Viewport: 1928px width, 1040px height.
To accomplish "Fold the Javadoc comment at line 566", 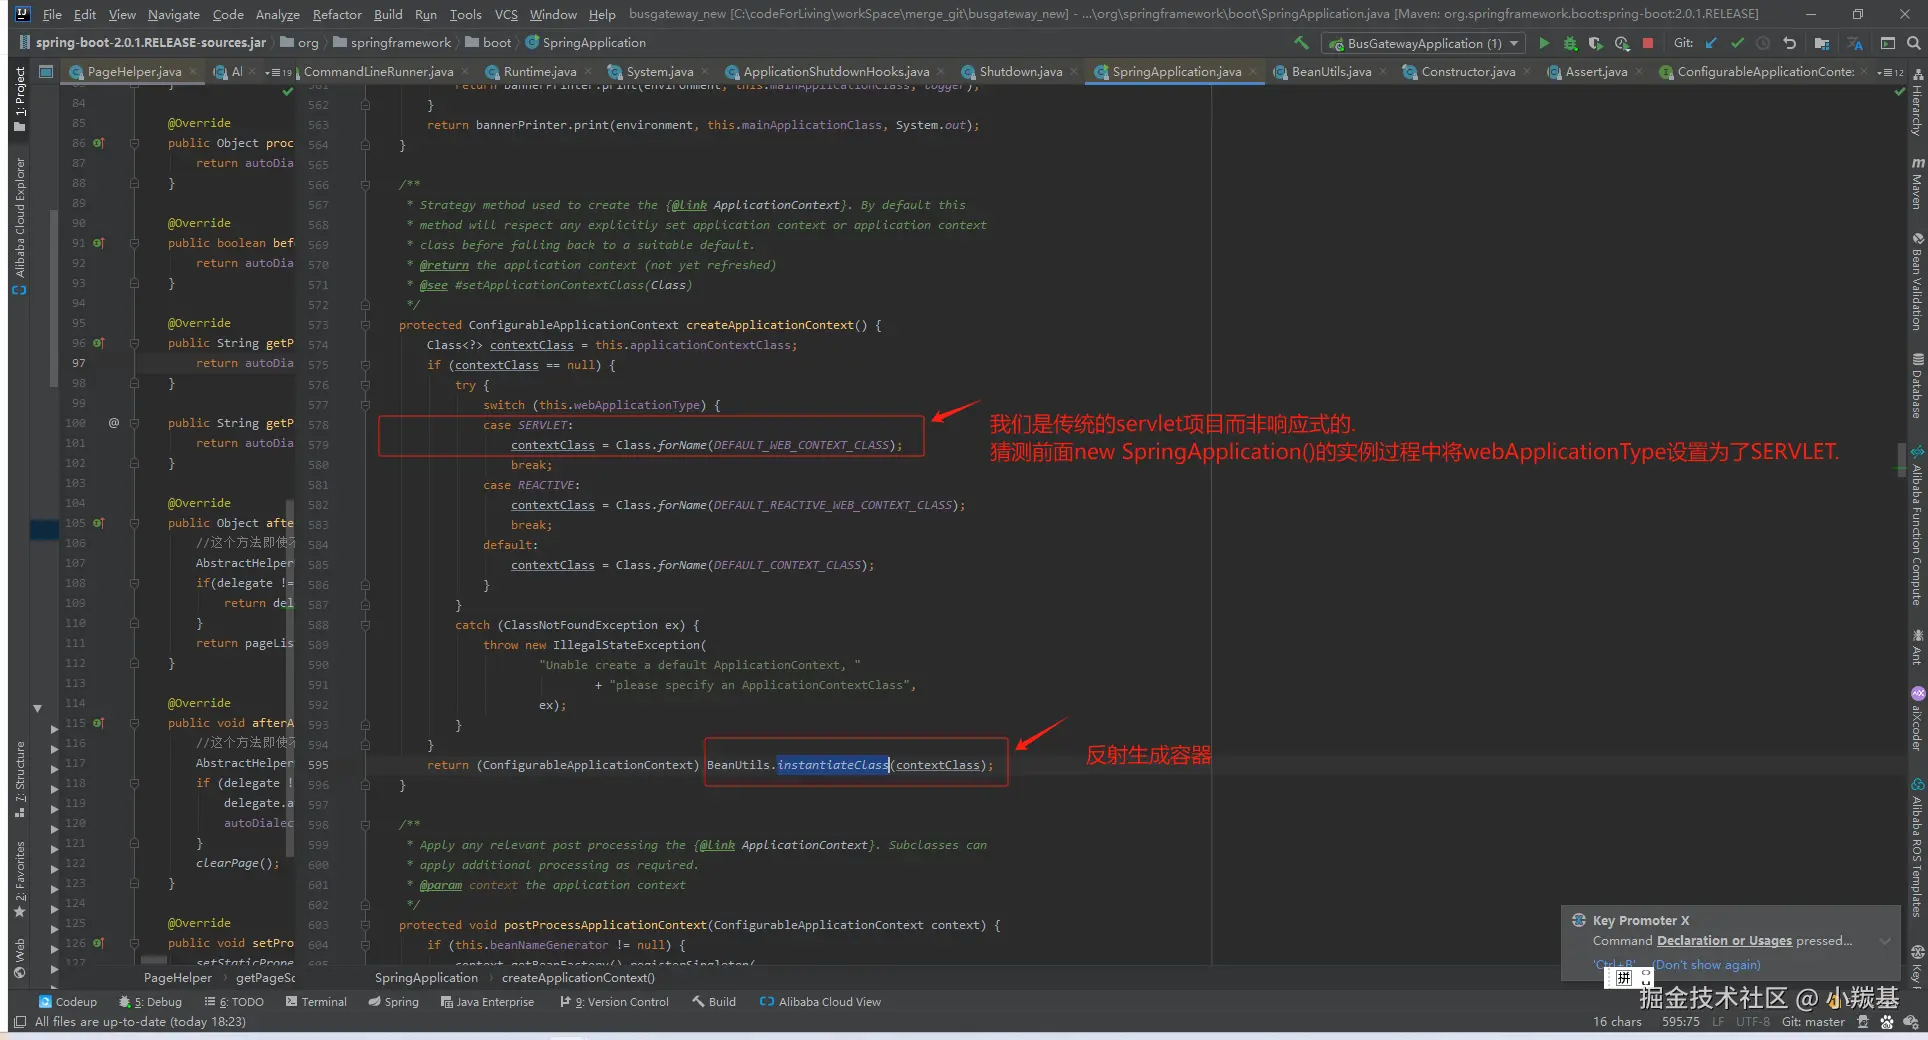I will [365, 185].
